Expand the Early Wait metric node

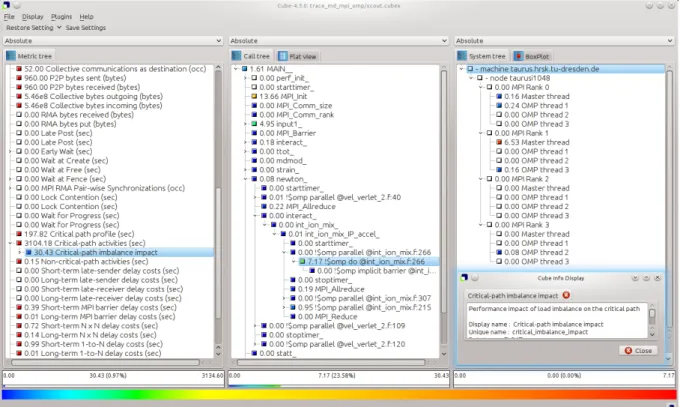click(10, 151)
